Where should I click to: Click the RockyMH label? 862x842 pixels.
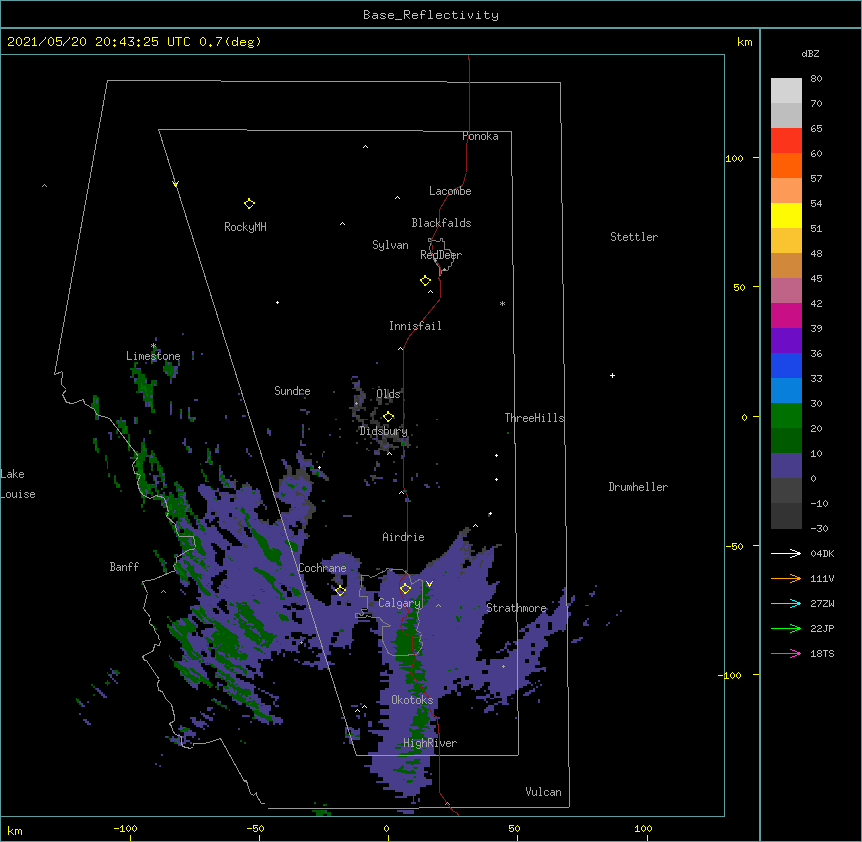click(x=245, y=227)
